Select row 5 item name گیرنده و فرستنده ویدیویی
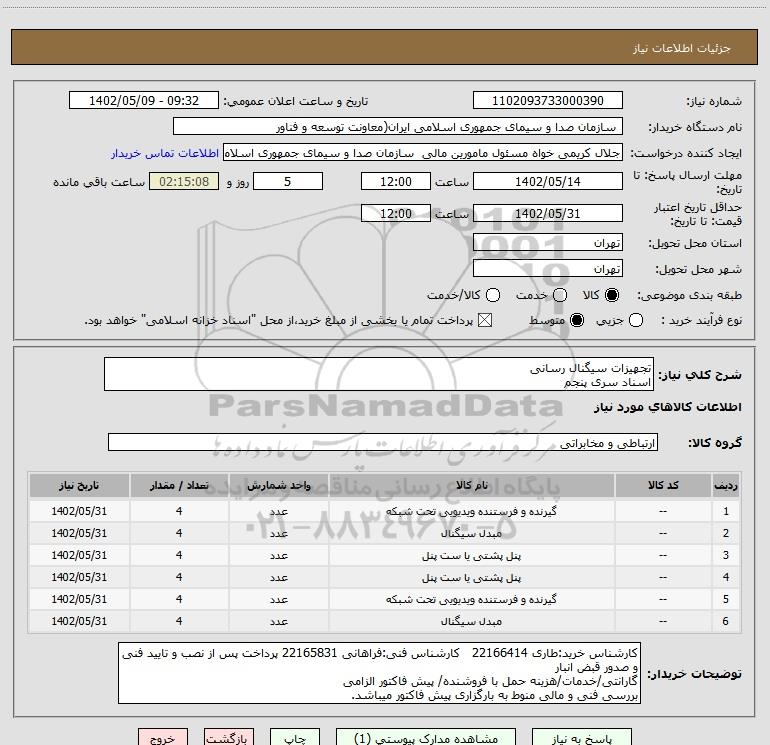The height and width of the screenshot is (745, 770). point(471,599)
